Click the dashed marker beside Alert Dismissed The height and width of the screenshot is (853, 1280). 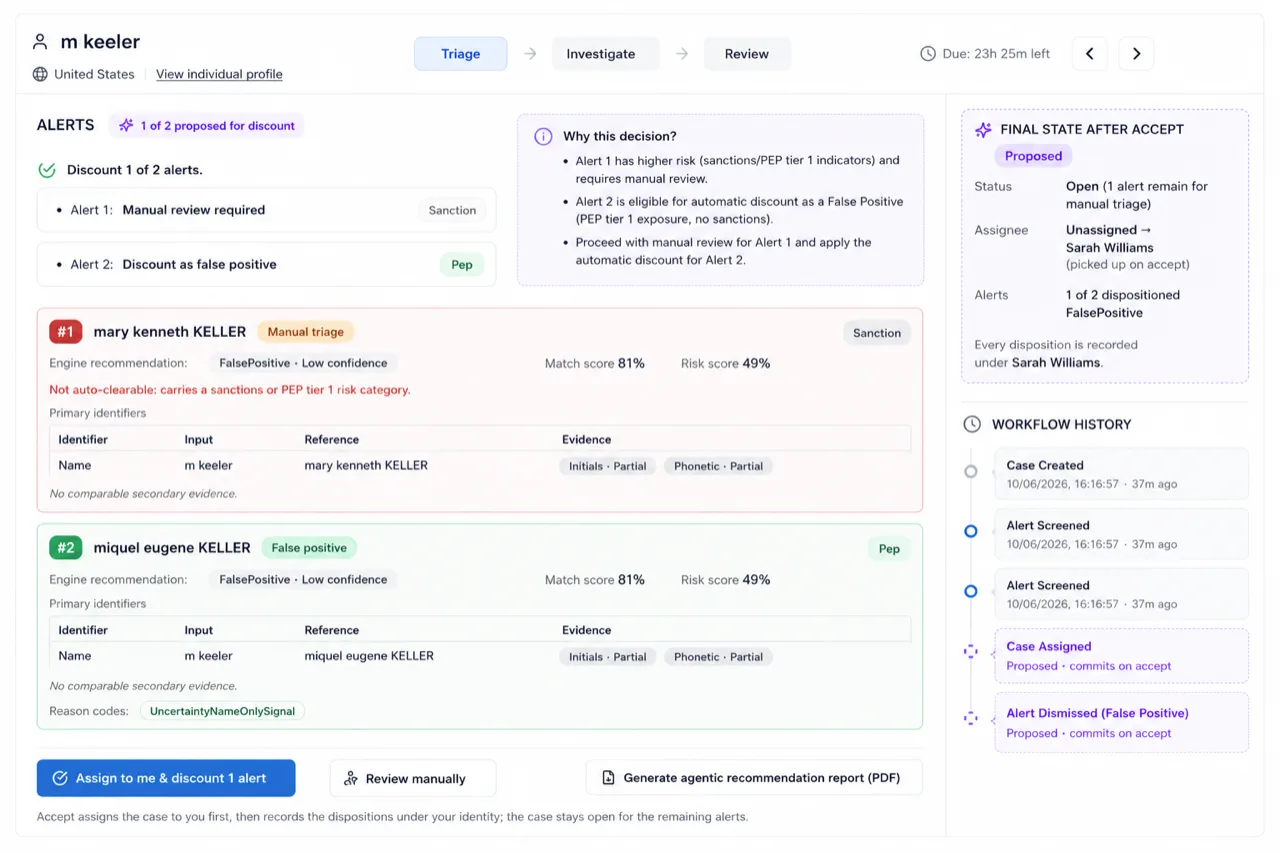(970, 718)
